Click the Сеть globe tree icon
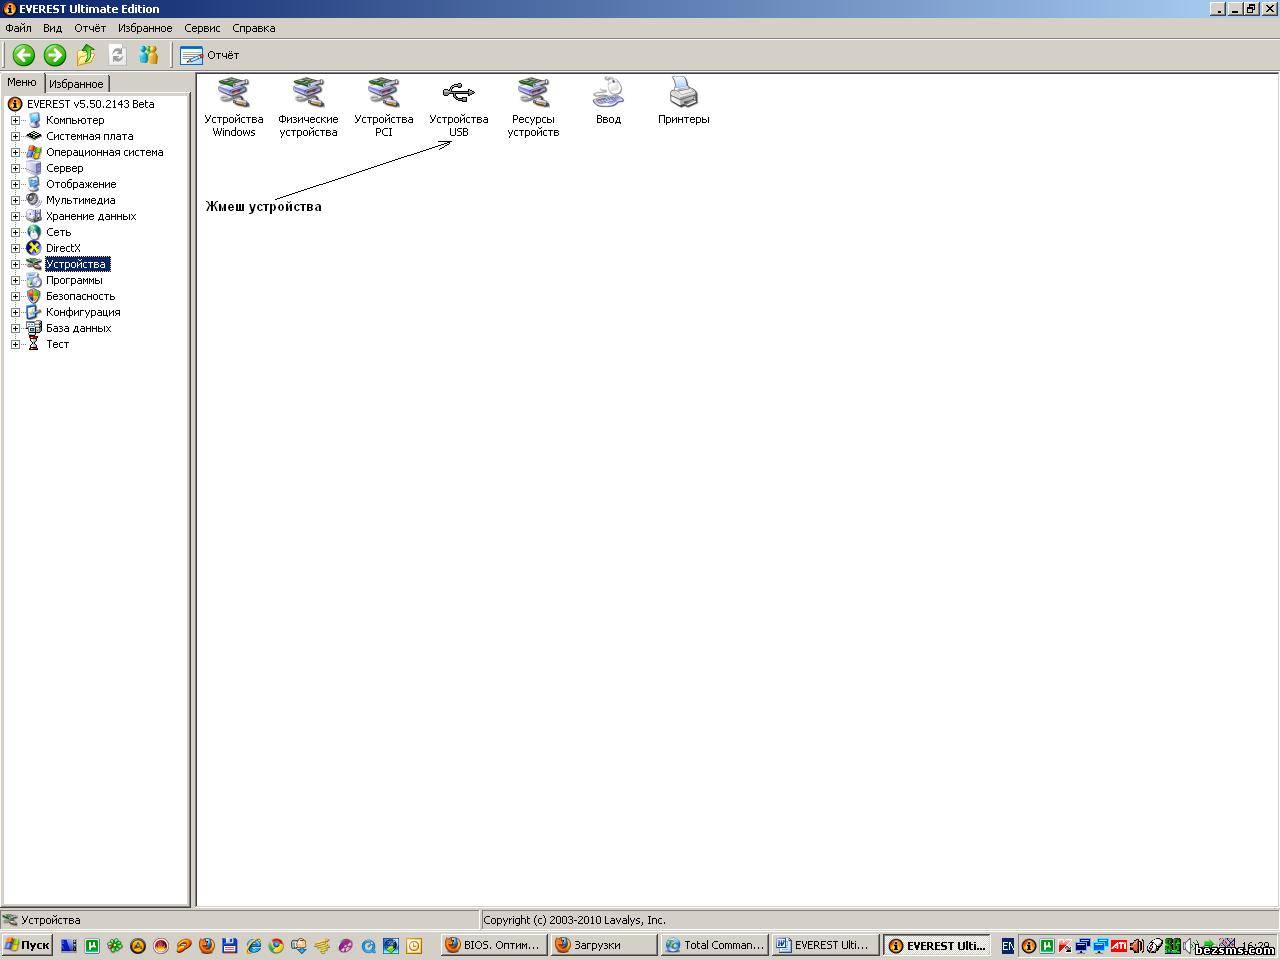This screenshot has height=960, width=1280. click(34, 232)
